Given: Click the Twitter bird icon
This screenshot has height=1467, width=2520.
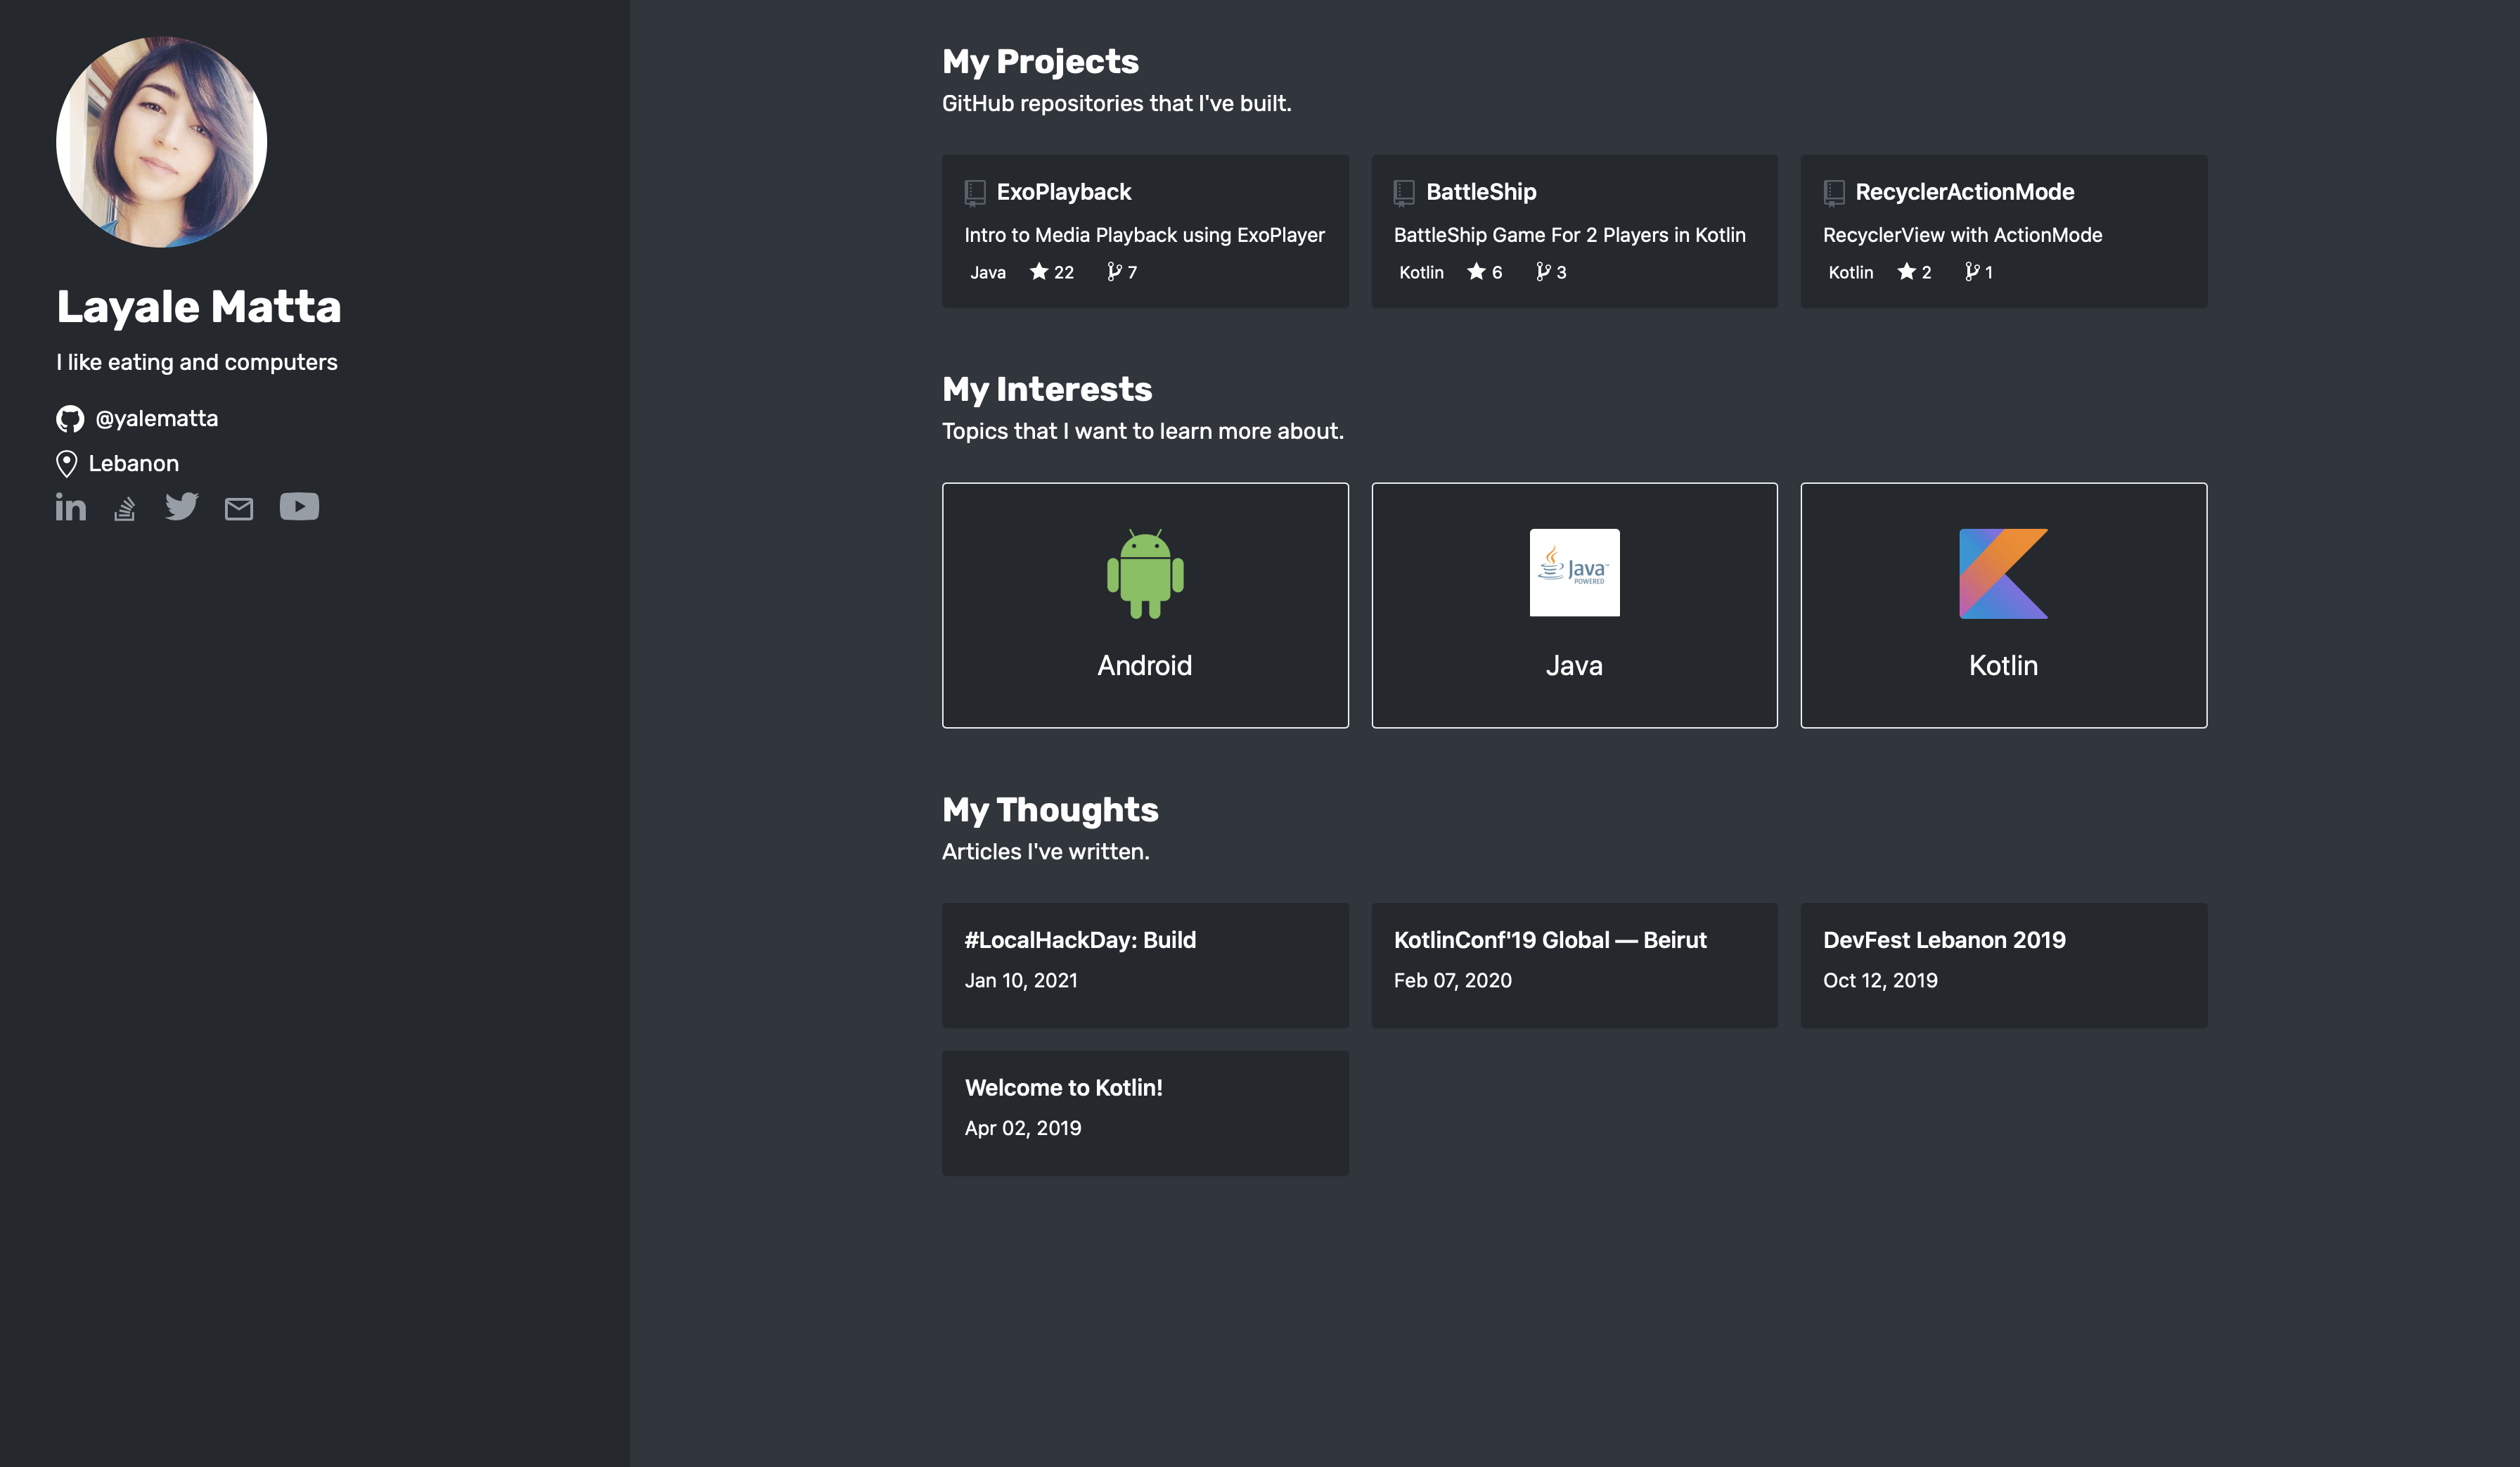Looking at the screenshot, I should pos(182,507).
